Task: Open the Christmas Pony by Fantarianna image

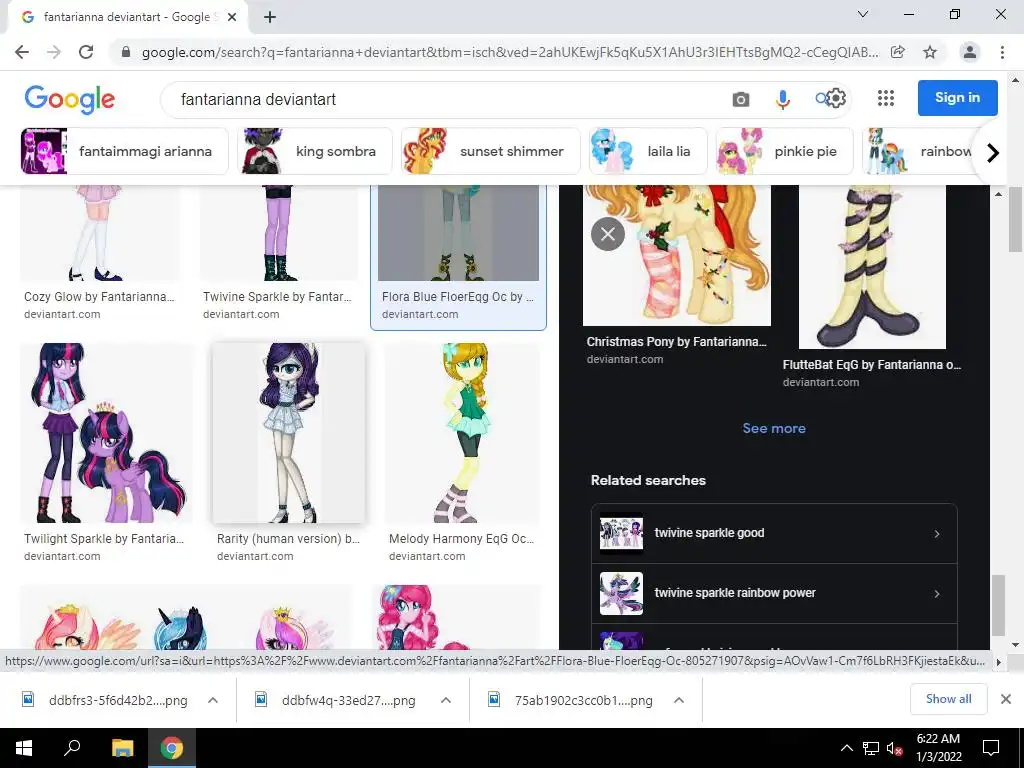Action: [x=677, y=255]
